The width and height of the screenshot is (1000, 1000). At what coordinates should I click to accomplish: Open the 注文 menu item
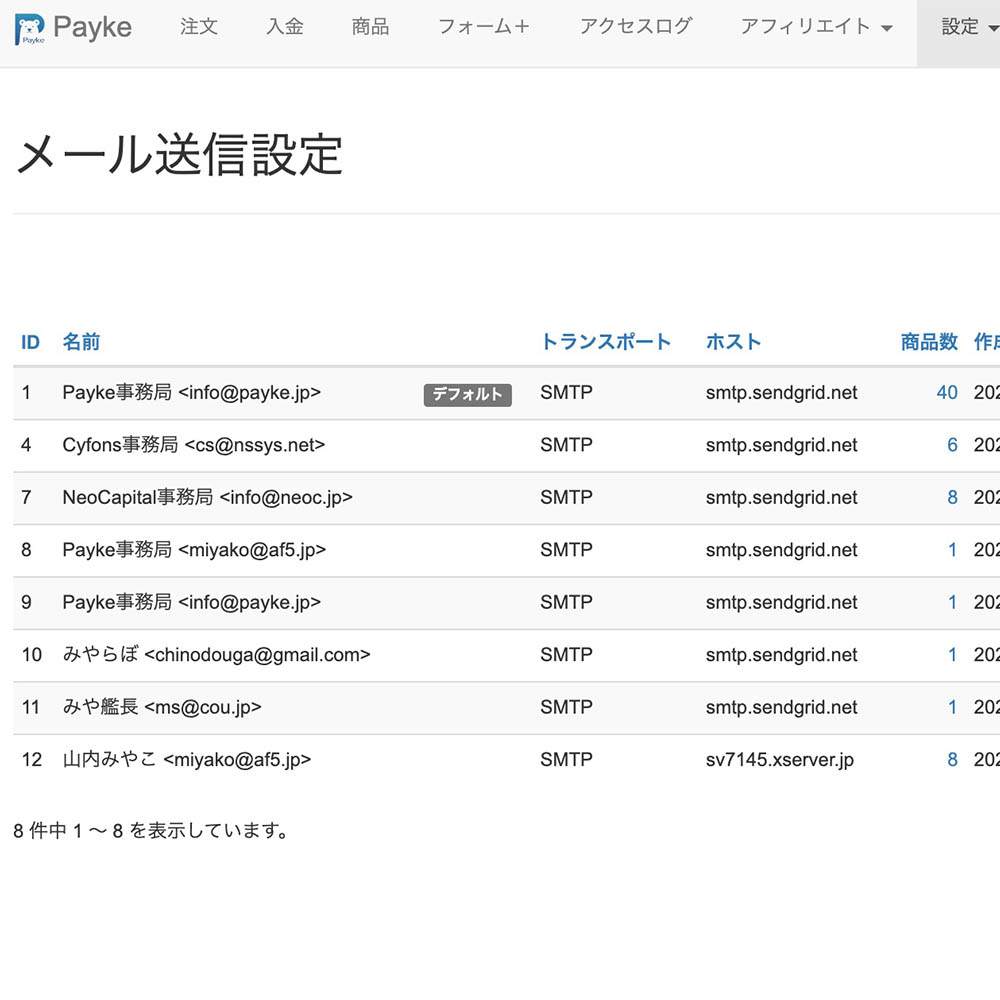point(199,27)
